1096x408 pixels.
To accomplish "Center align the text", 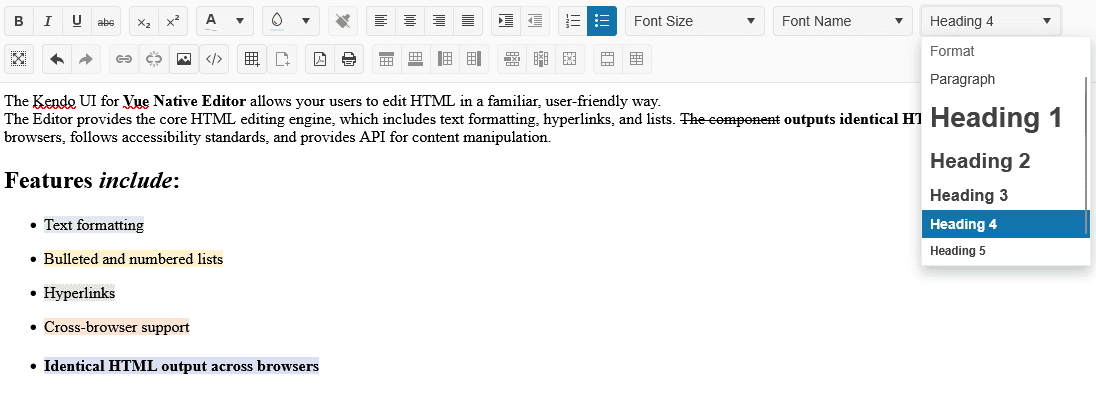I will [410, 21].
